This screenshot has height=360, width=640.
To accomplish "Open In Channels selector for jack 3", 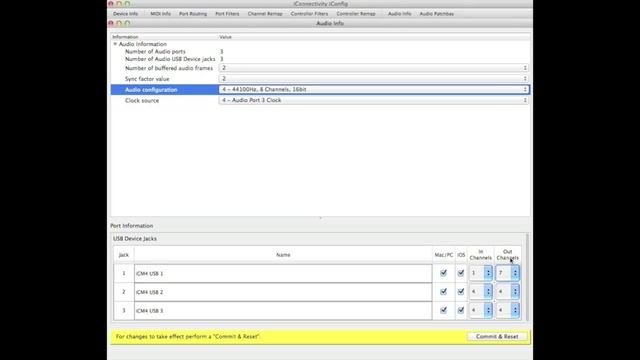I will (x=481, y=310).
